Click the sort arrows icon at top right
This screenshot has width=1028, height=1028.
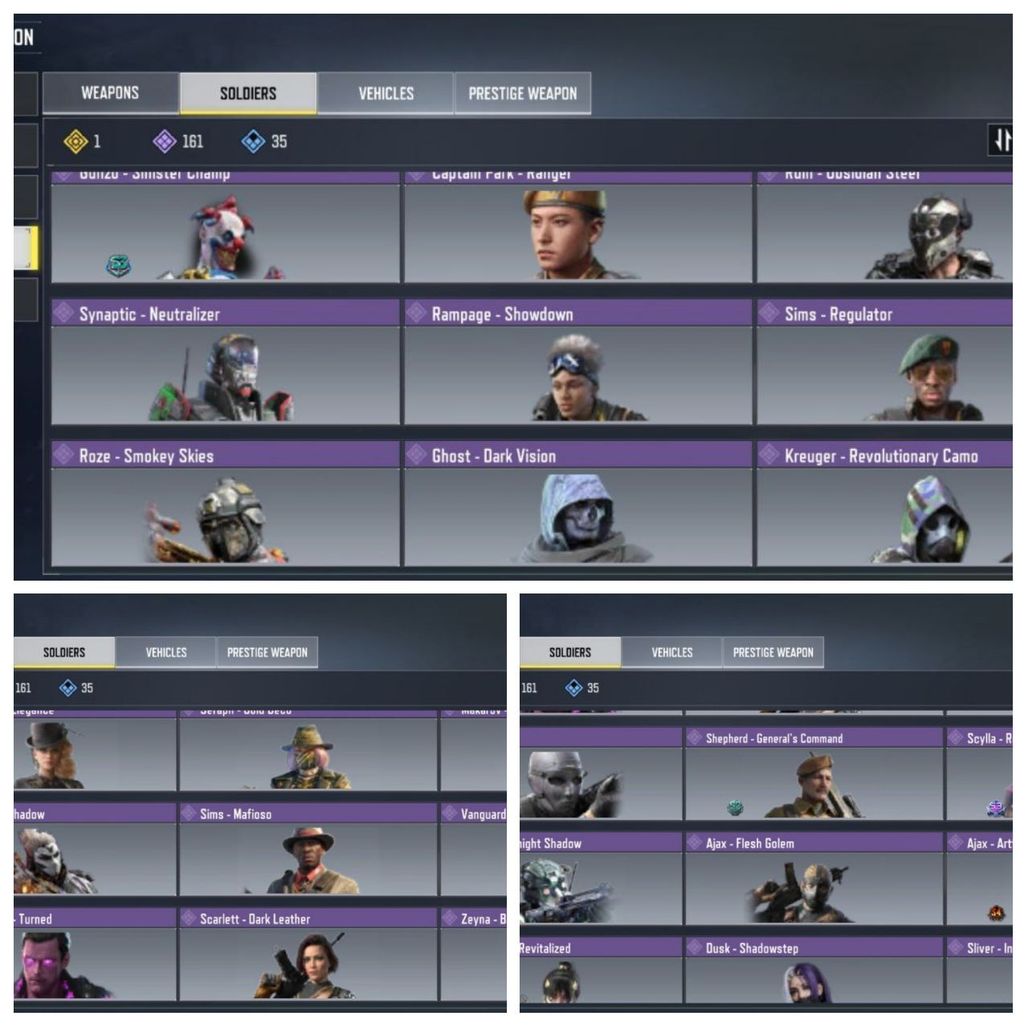tap(1000, 140)
